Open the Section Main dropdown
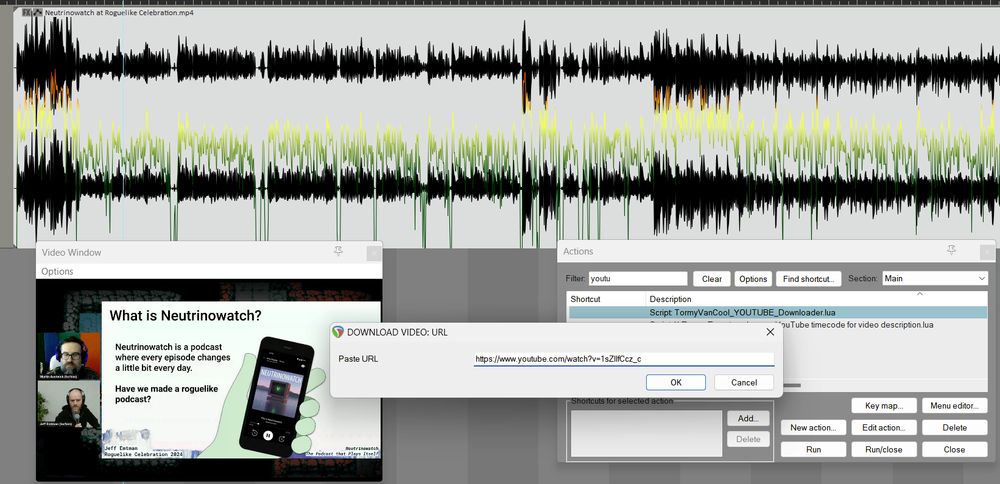This screenshot has width=1000, height=484. point(935,279)
